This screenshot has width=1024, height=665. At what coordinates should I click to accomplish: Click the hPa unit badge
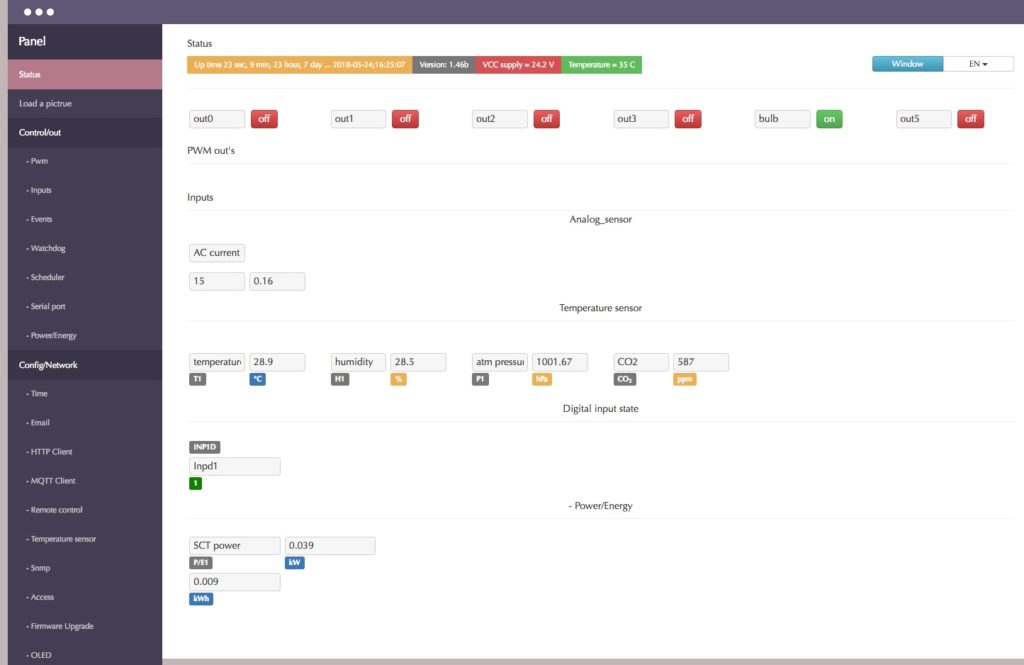[x=541, y=380]
